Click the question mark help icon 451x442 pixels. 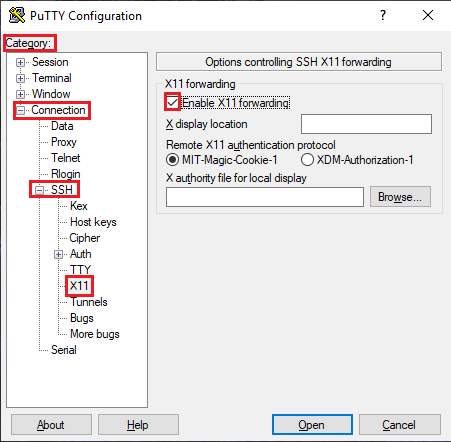tap(383, 15)
